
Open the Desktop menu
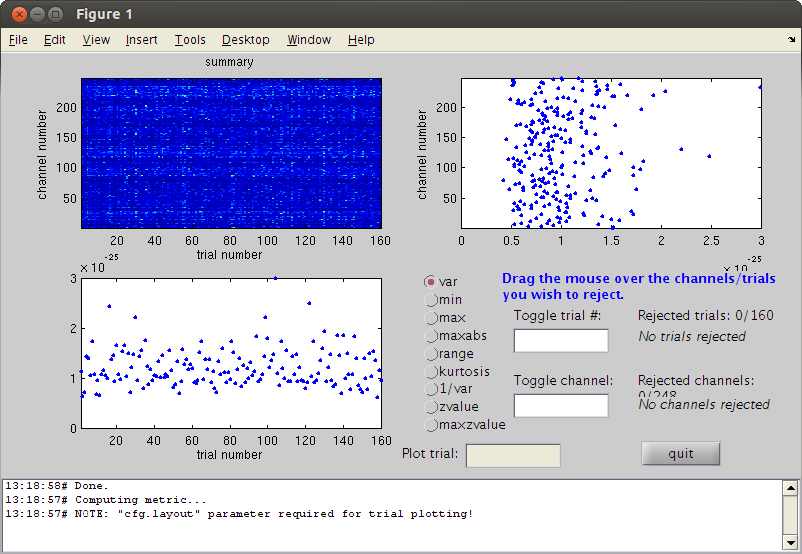coord(245,40)
